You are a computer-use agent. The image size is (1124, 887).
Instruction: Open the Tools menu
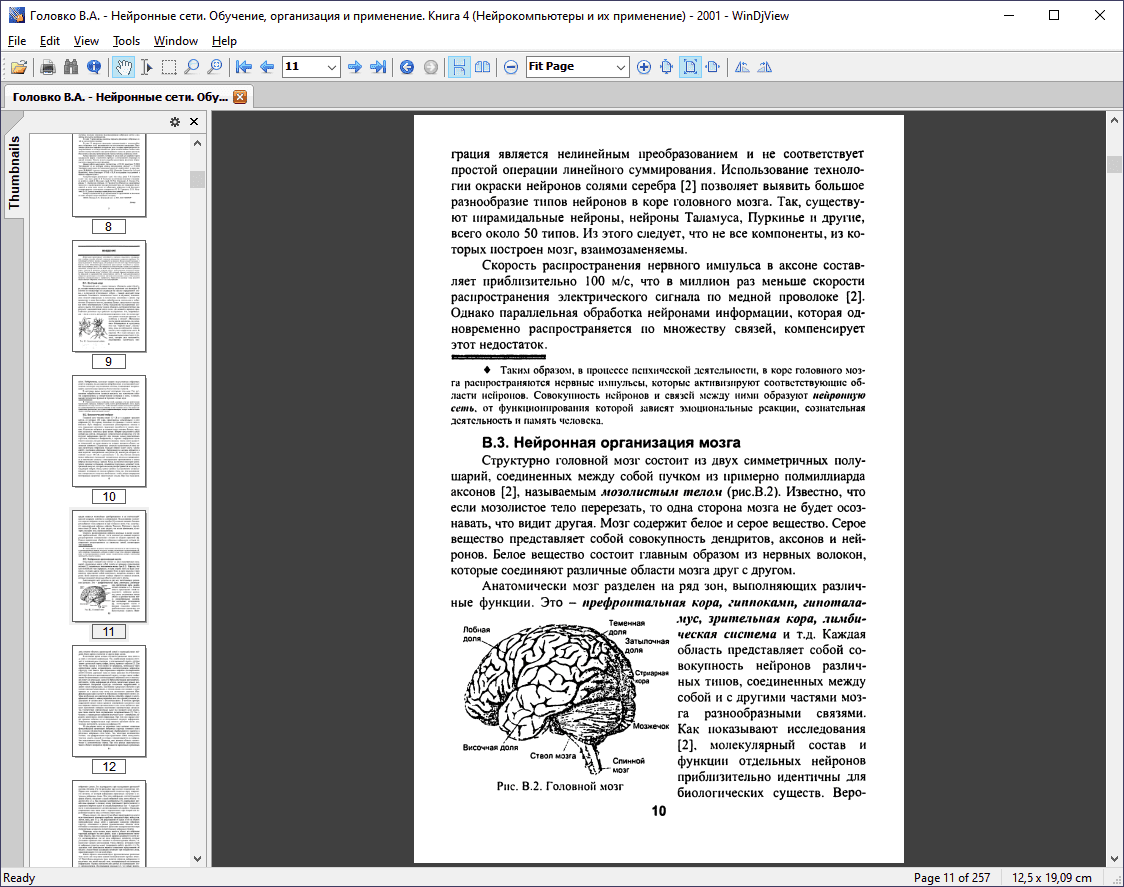[x=126, y=41]
